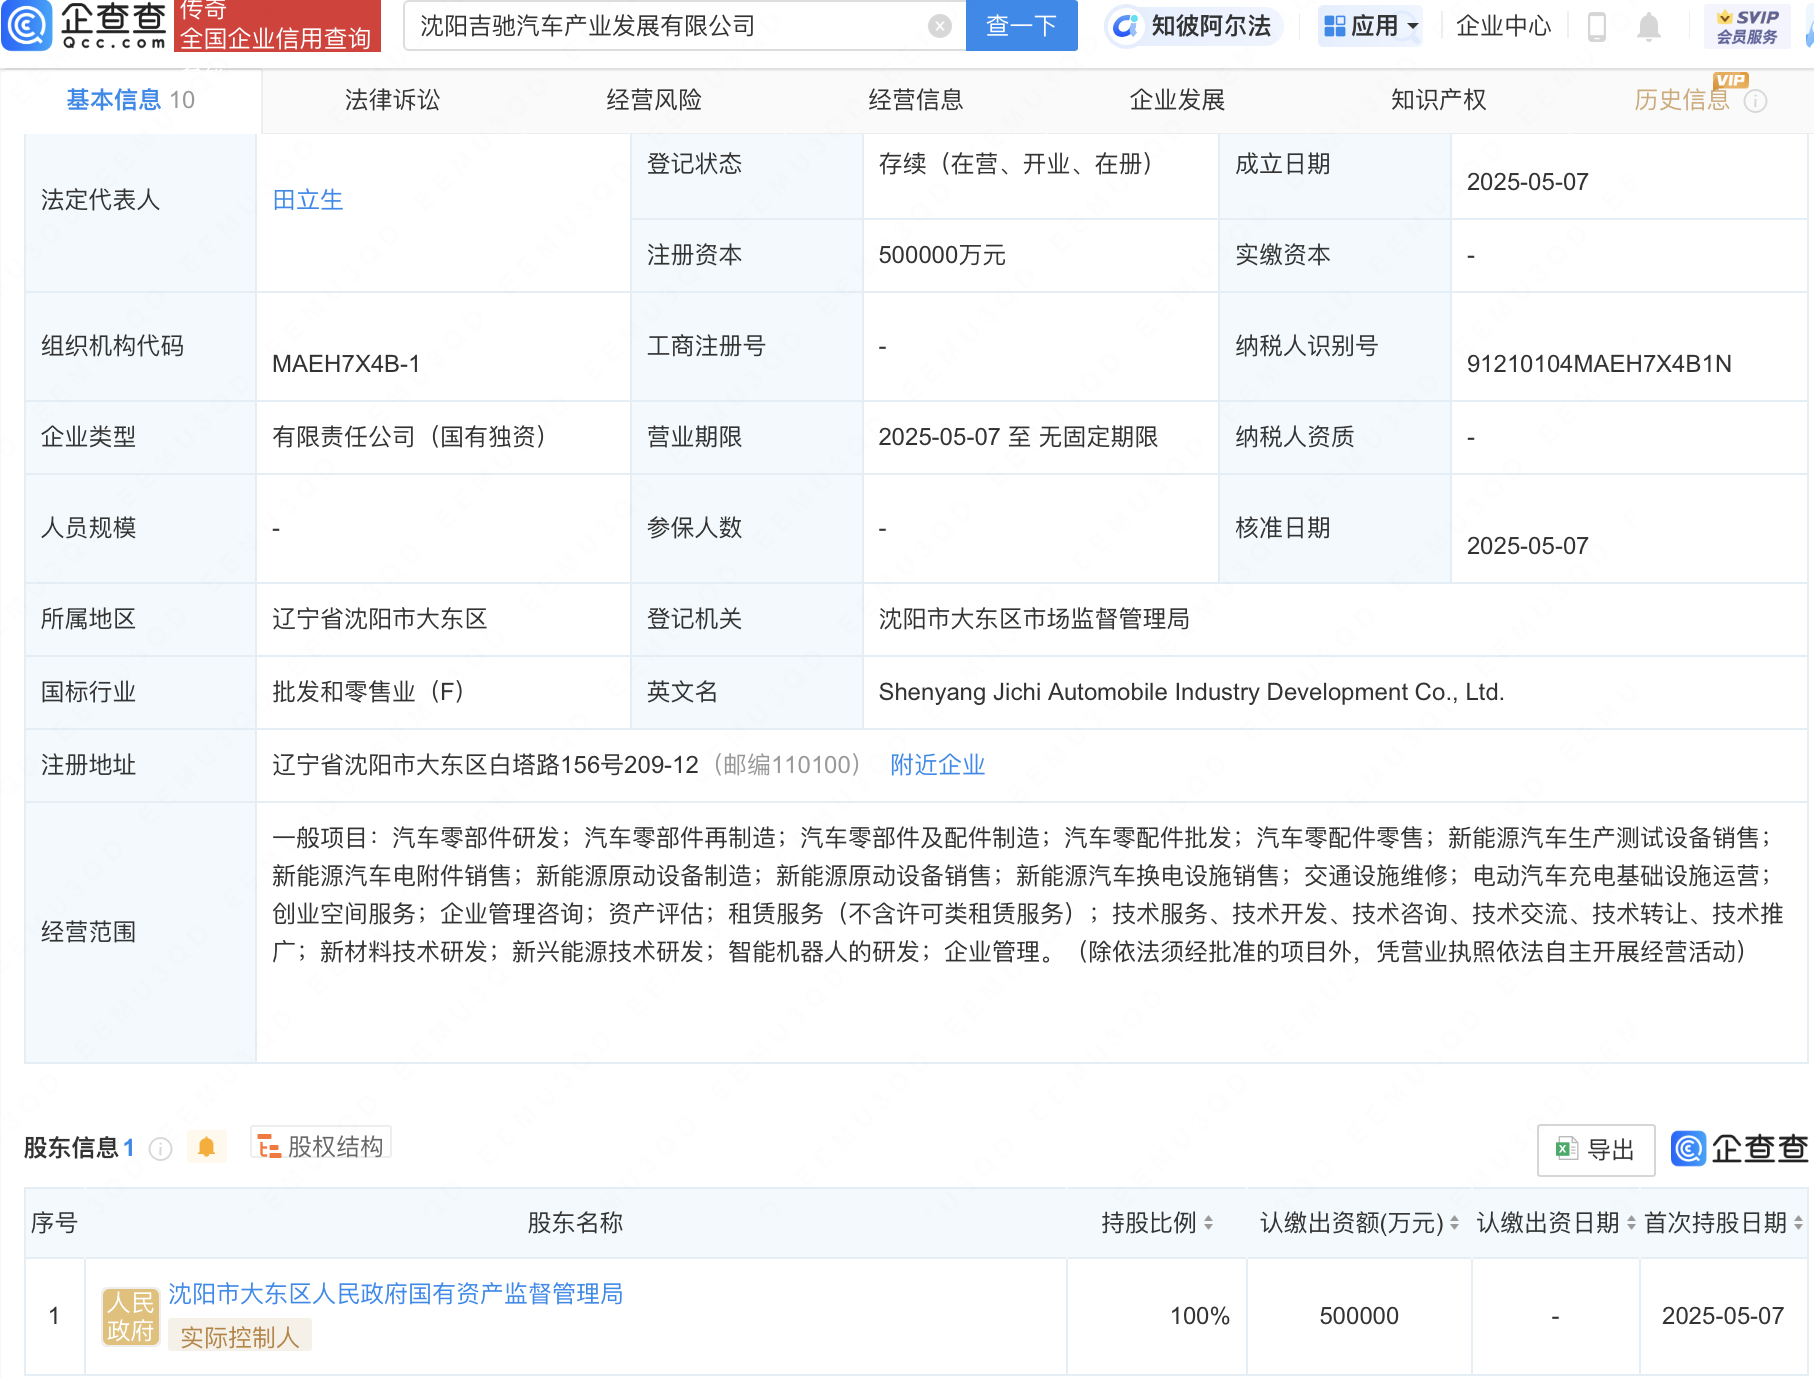Screen dimensions: 1814x1378
Task: Open the 经营信息 tab
Action: (916, 100)
